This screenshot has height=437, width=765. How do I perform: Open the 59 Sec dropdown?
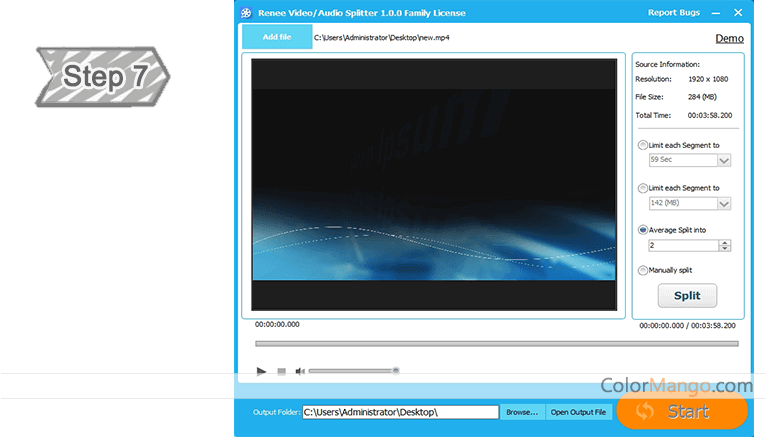click(724, 160)
